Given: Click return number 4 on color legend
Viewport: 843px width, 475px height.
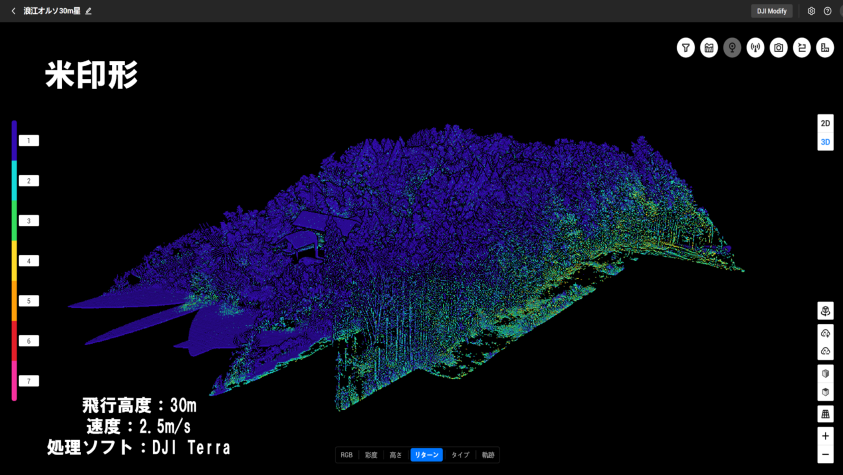Looking at the screenshot, I should [x=29, y=261].
